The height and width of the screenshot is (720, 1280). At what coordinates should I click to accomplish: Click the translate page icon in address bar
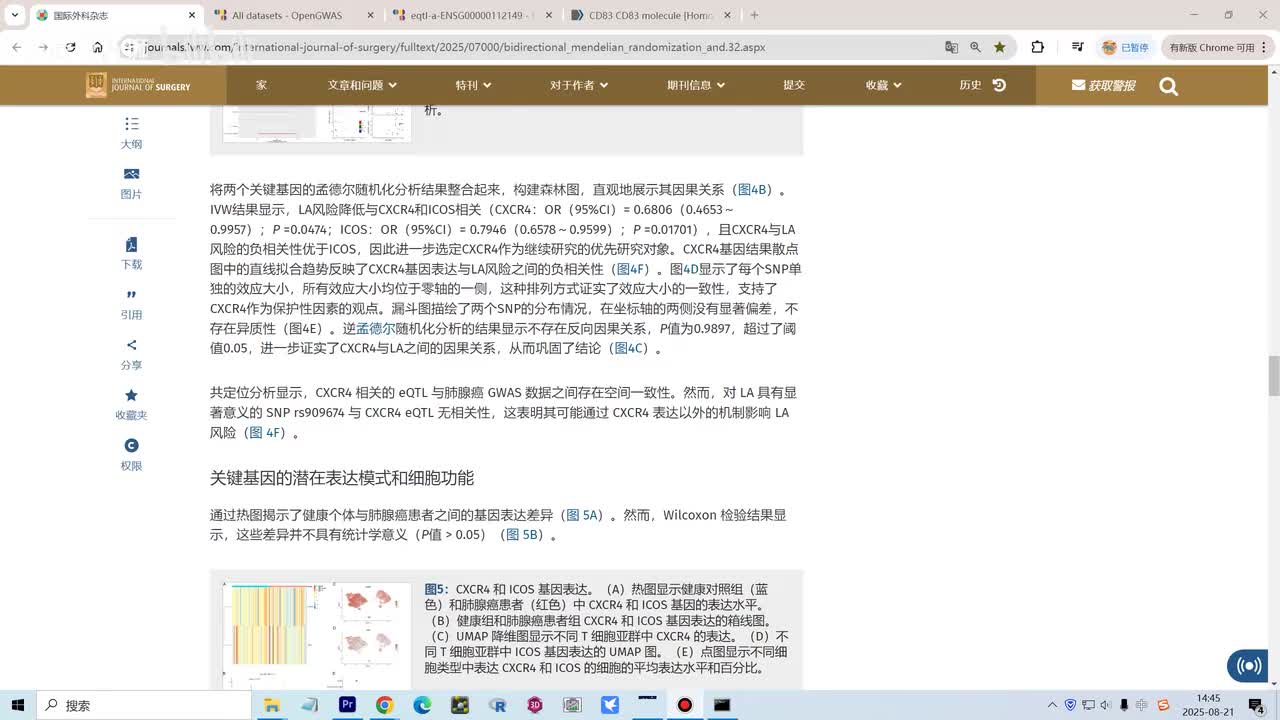951,47
